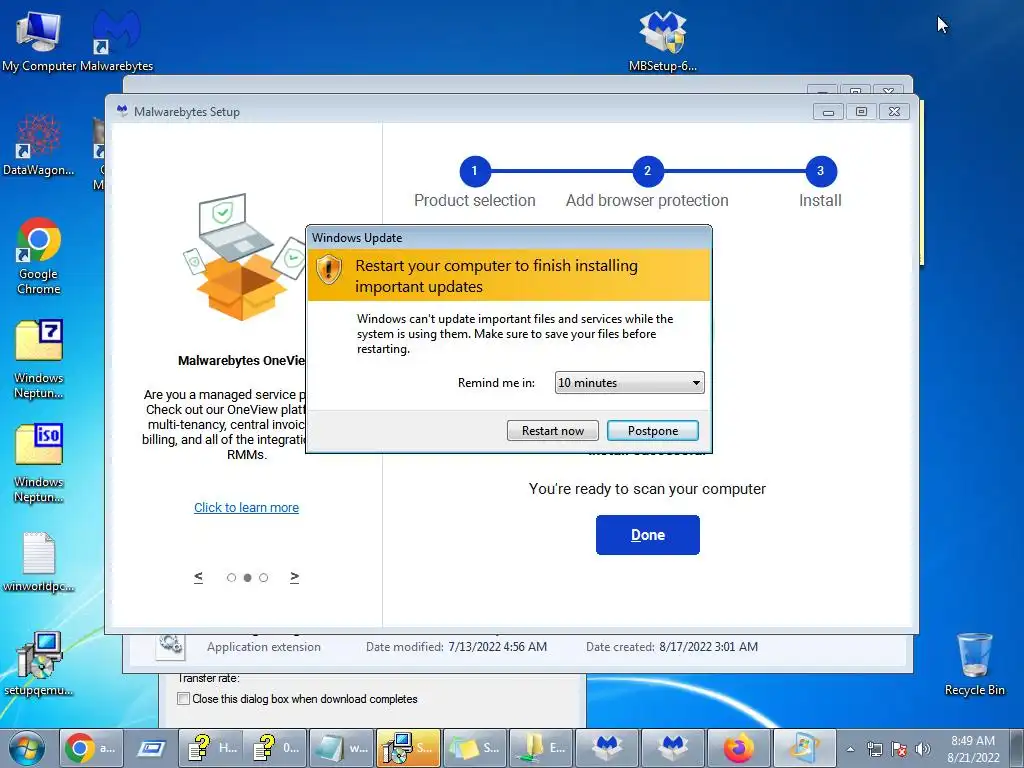The width and height of the screenshot is (1024, 768).
Task: Click Malwarebytes Setup title bar logo
Action: 122,111
